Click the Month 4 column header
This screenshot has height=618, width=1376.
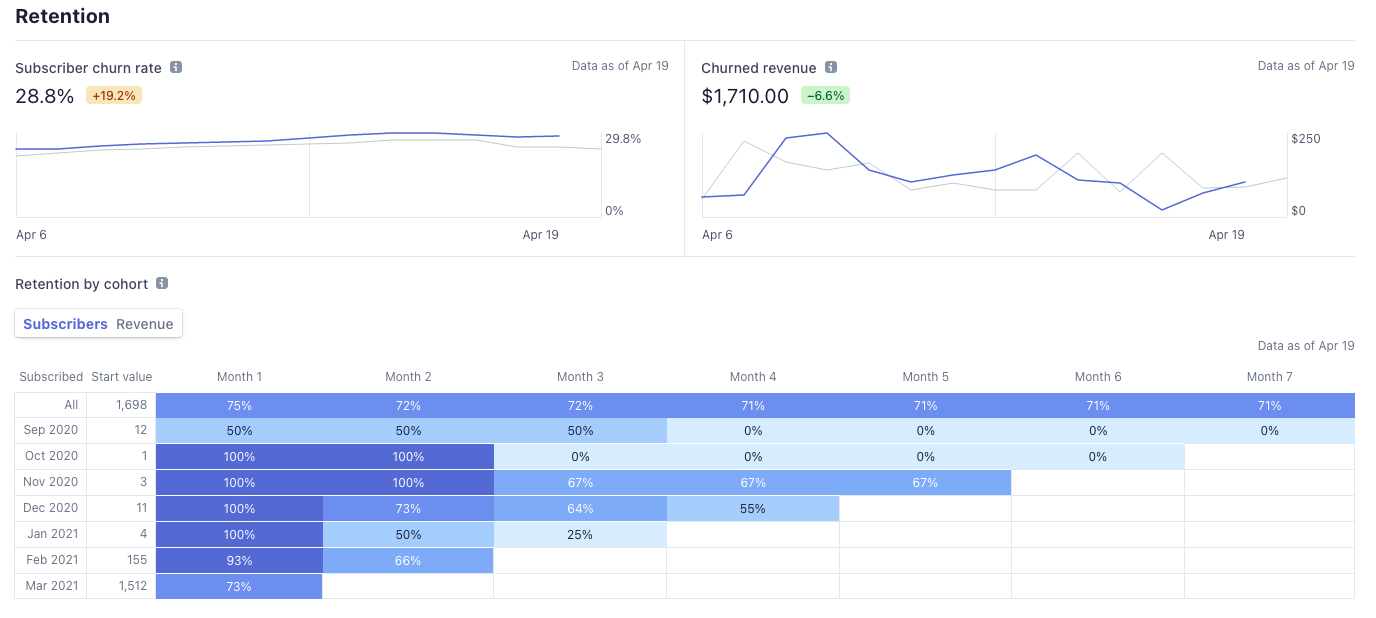click(753, 377)
